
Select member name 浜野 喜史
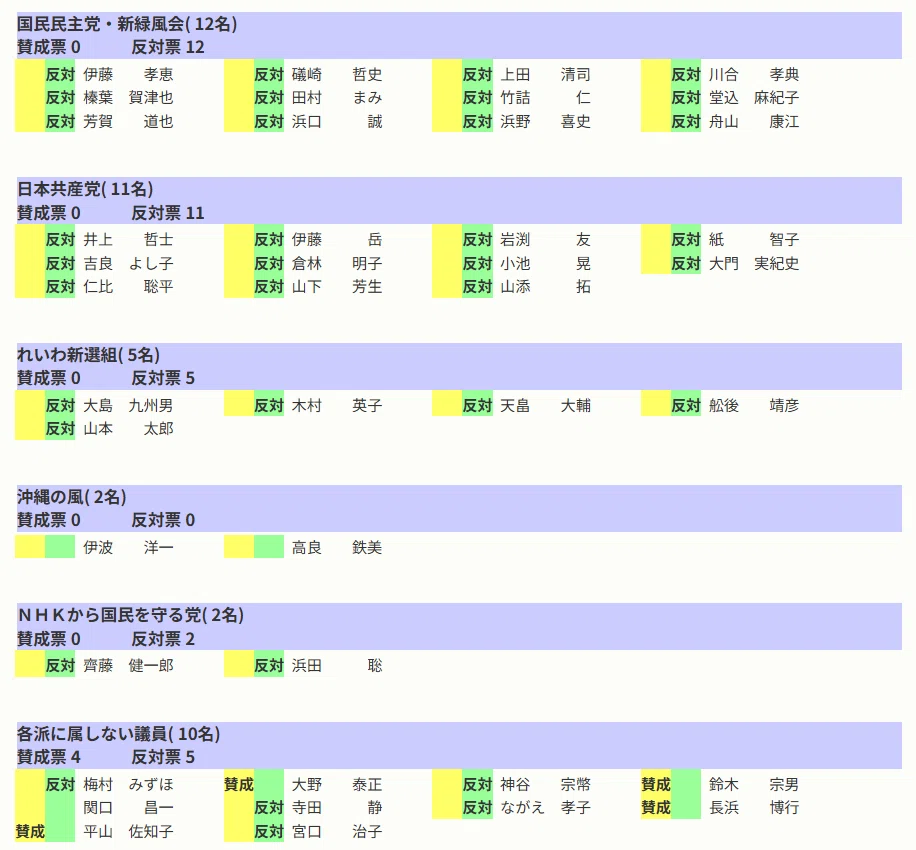point(545,122)
